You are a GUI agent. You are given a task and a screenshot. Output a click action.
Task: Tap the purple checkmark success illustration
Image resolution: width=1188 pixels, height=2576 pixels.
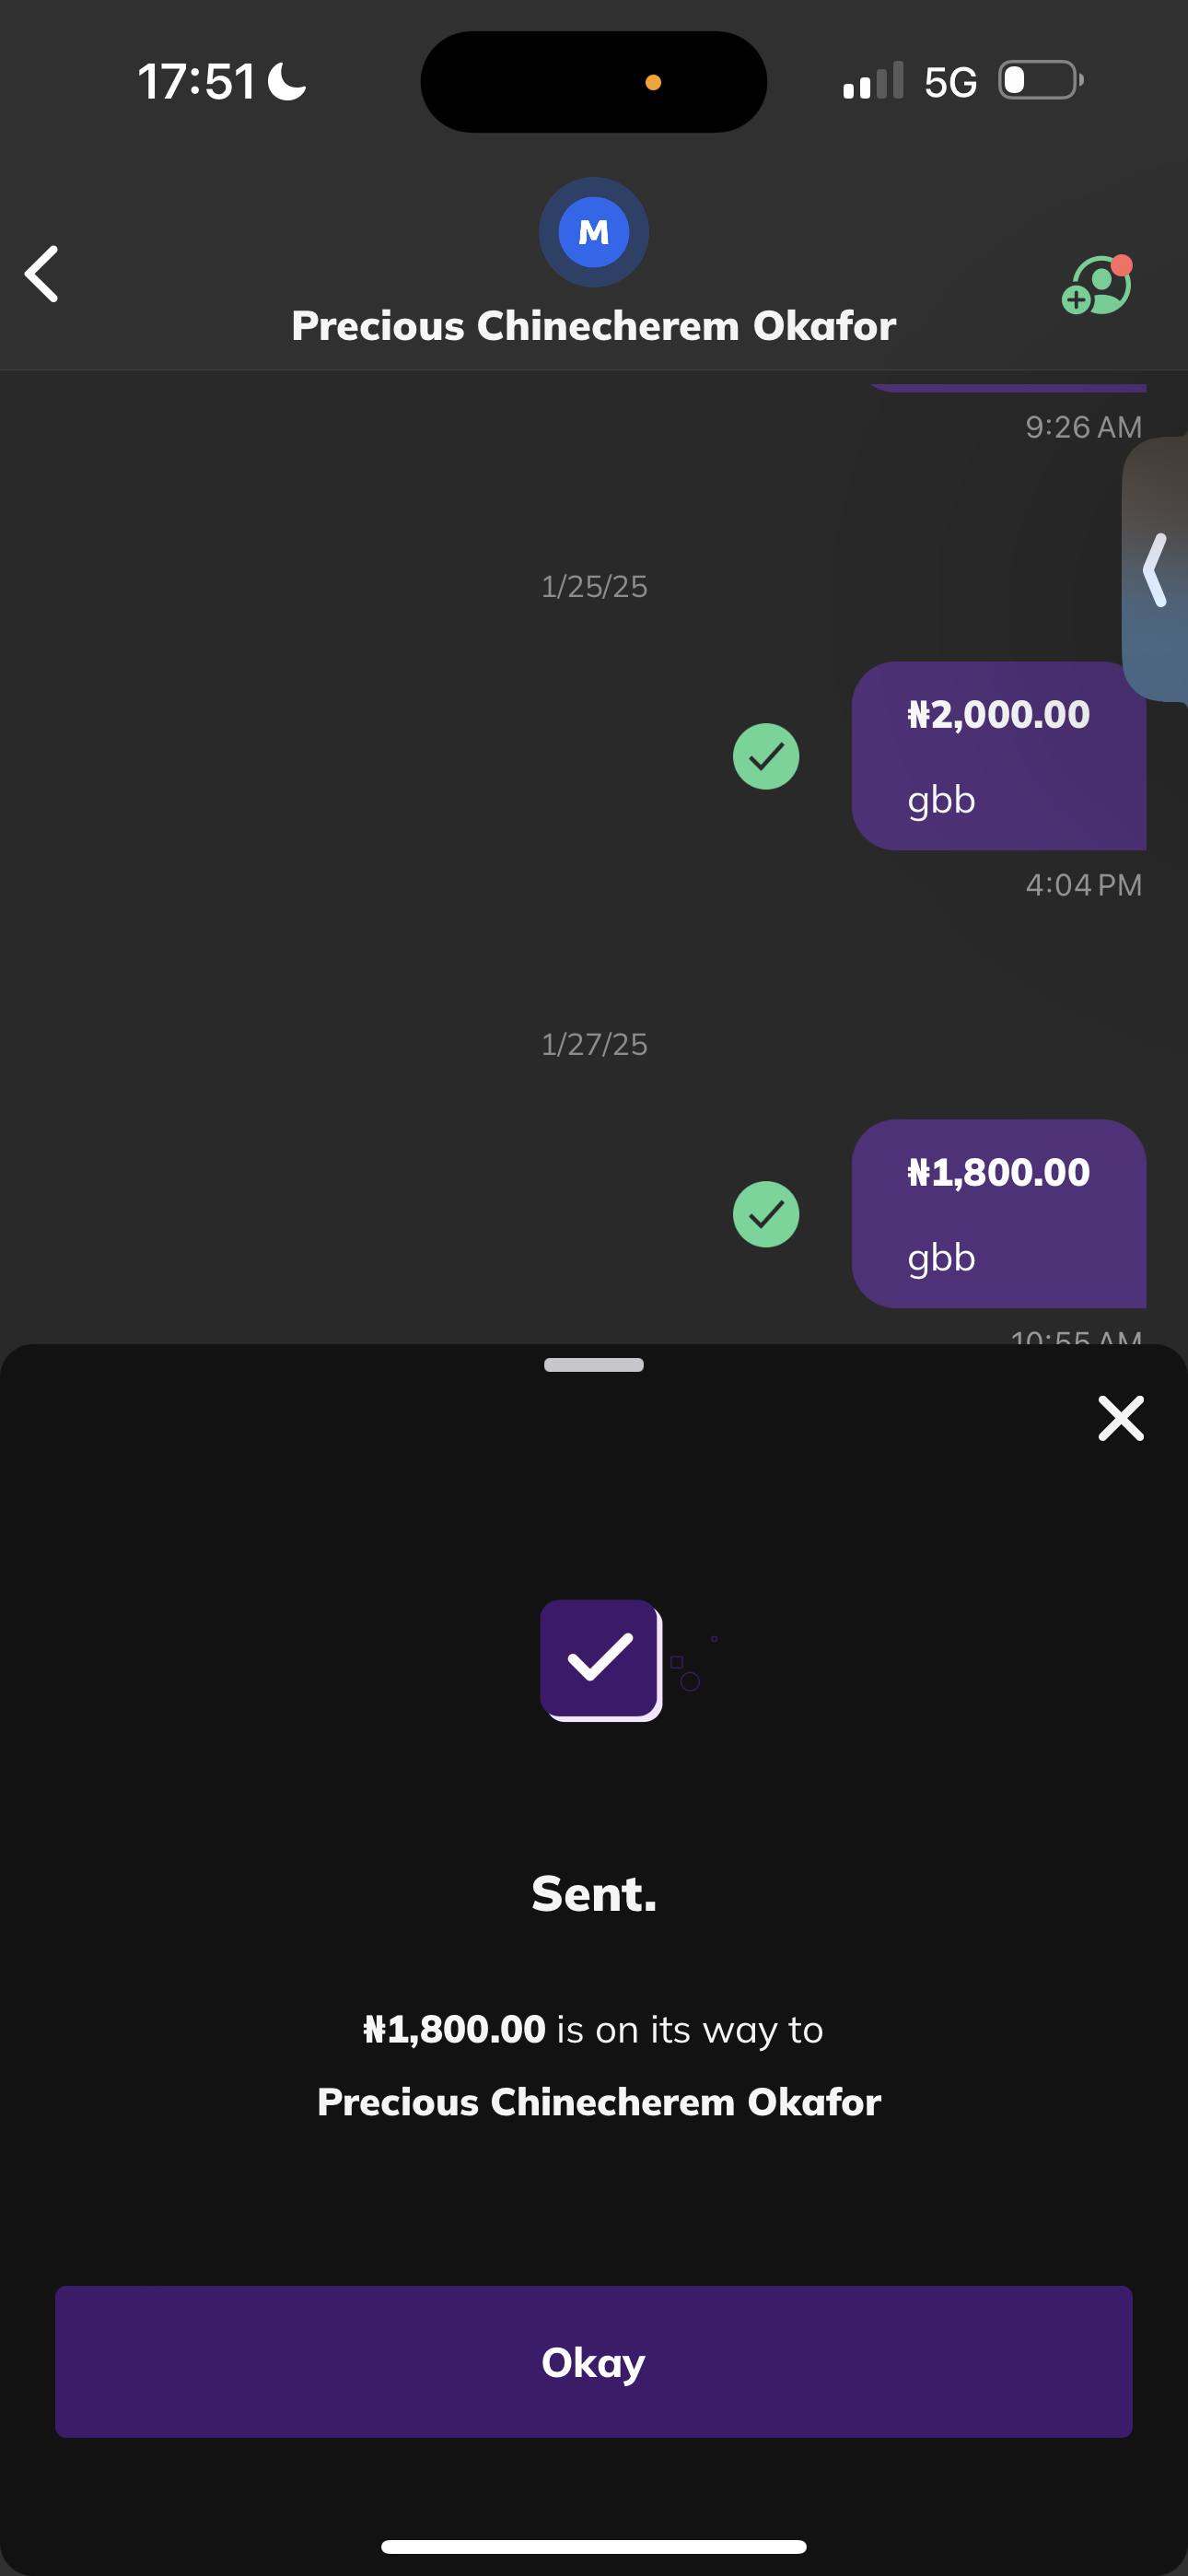coord(601,1660)
